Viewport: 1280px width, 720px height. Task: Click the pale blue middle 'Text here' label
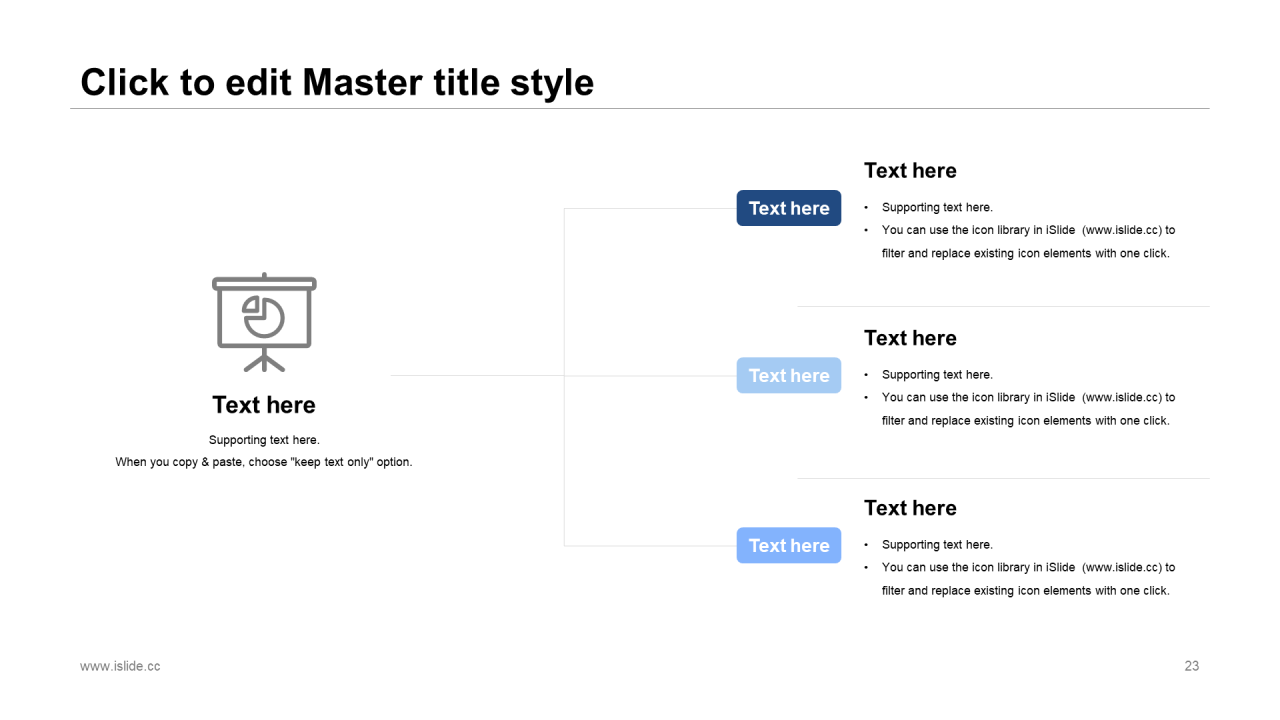tap(789, 376)
